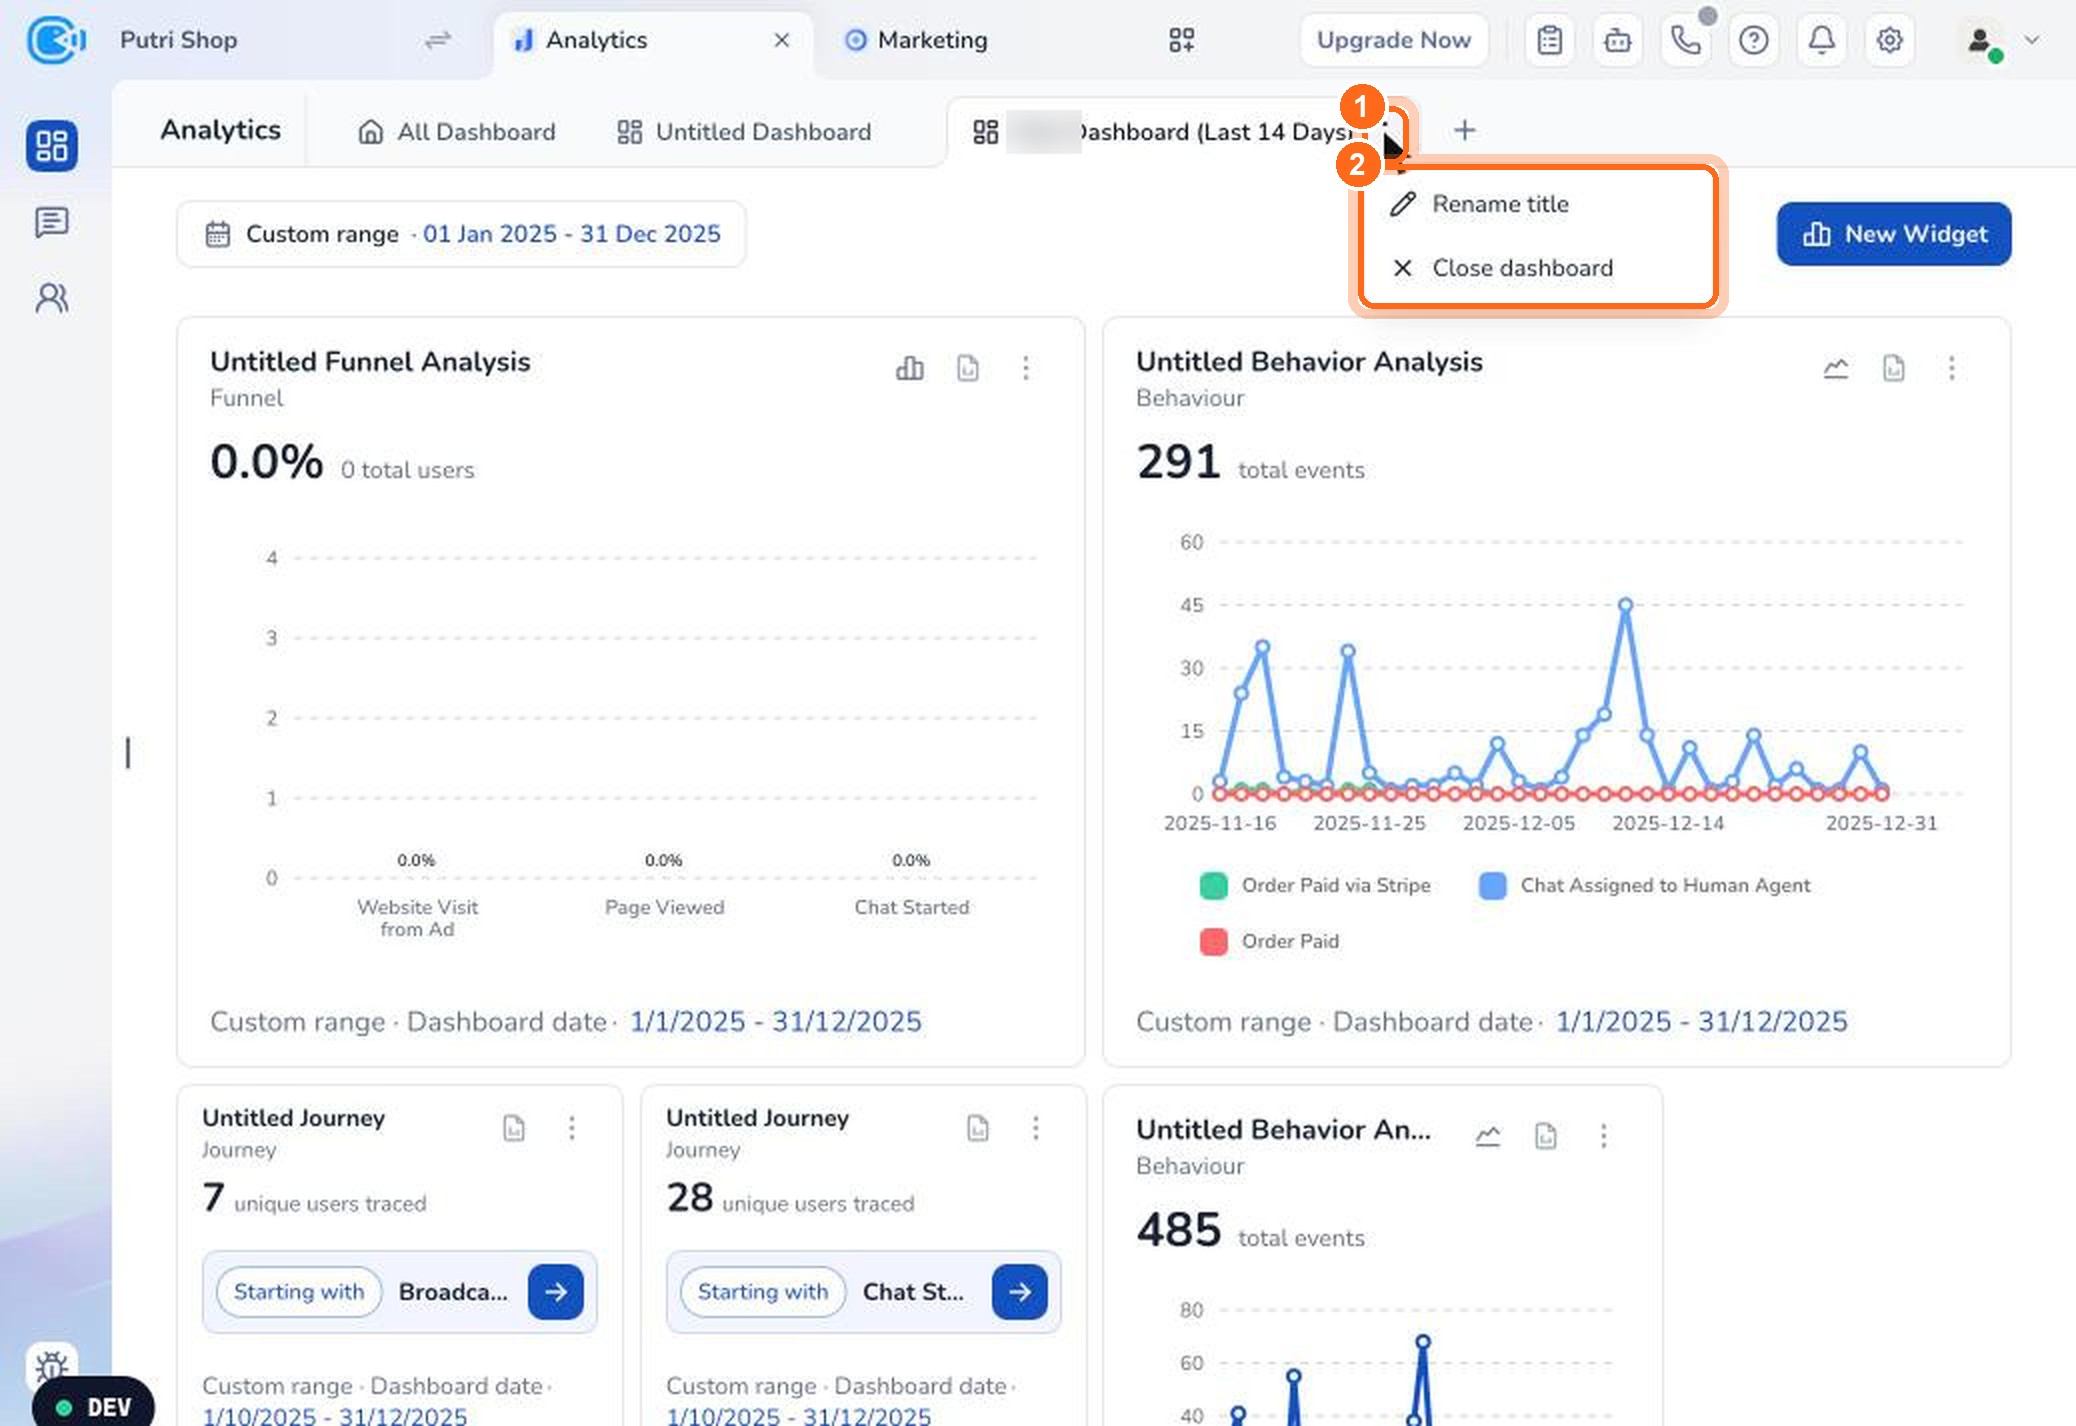
Task: Open the chat messages sidebar icon
Action: (x=52, y=222)
